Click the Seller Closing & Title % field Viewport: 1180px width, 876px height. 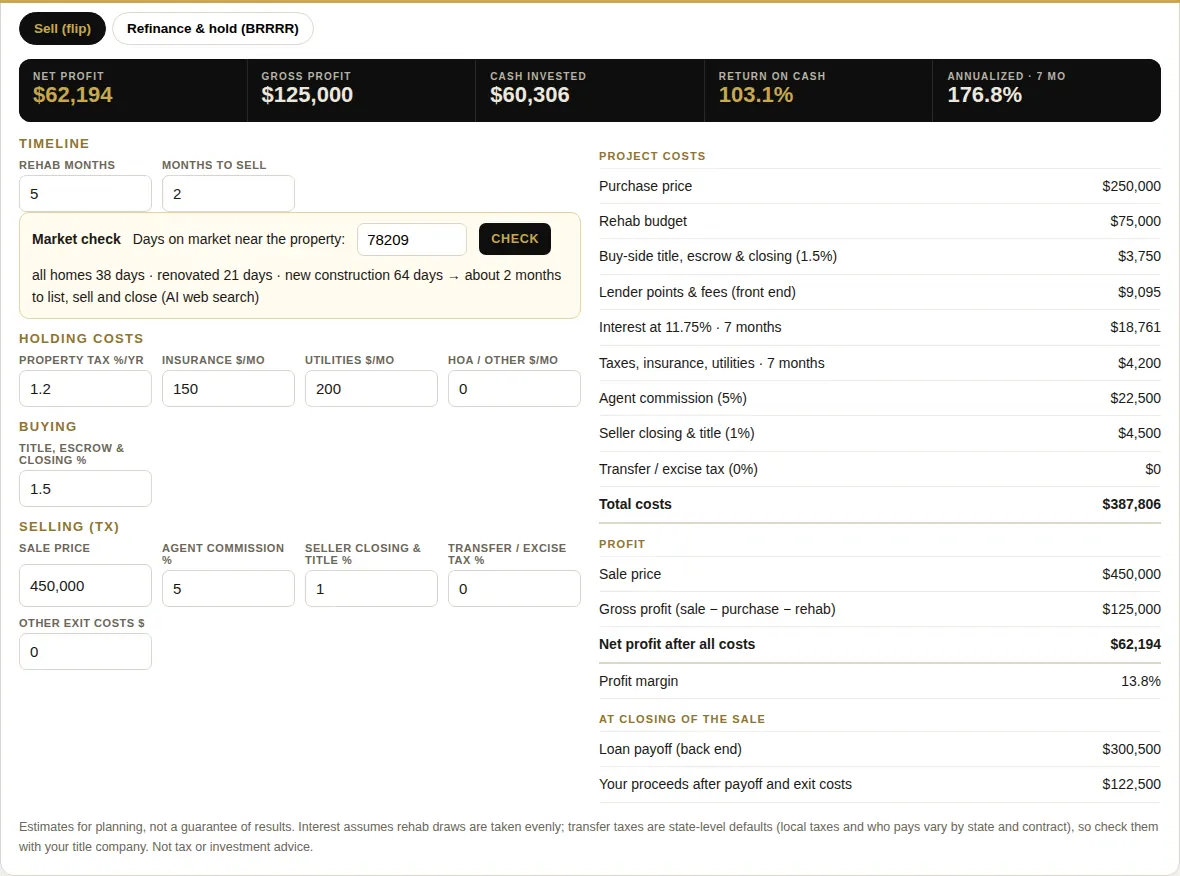point(371,589)
